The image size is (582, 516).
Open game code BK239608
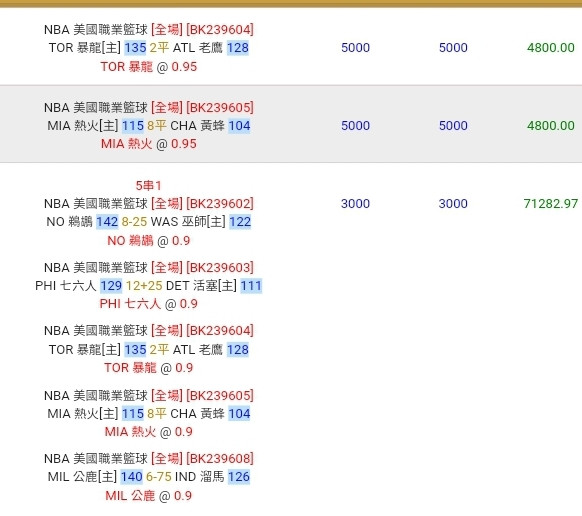(x=220, y=458)
